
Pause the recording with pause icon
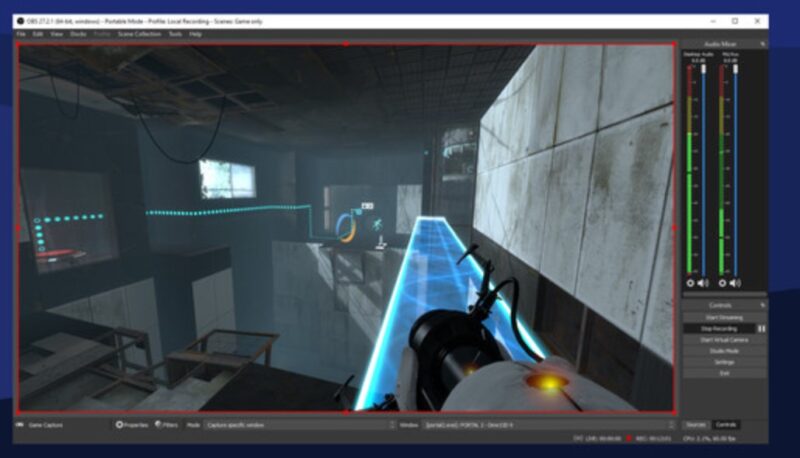[761, 328]
